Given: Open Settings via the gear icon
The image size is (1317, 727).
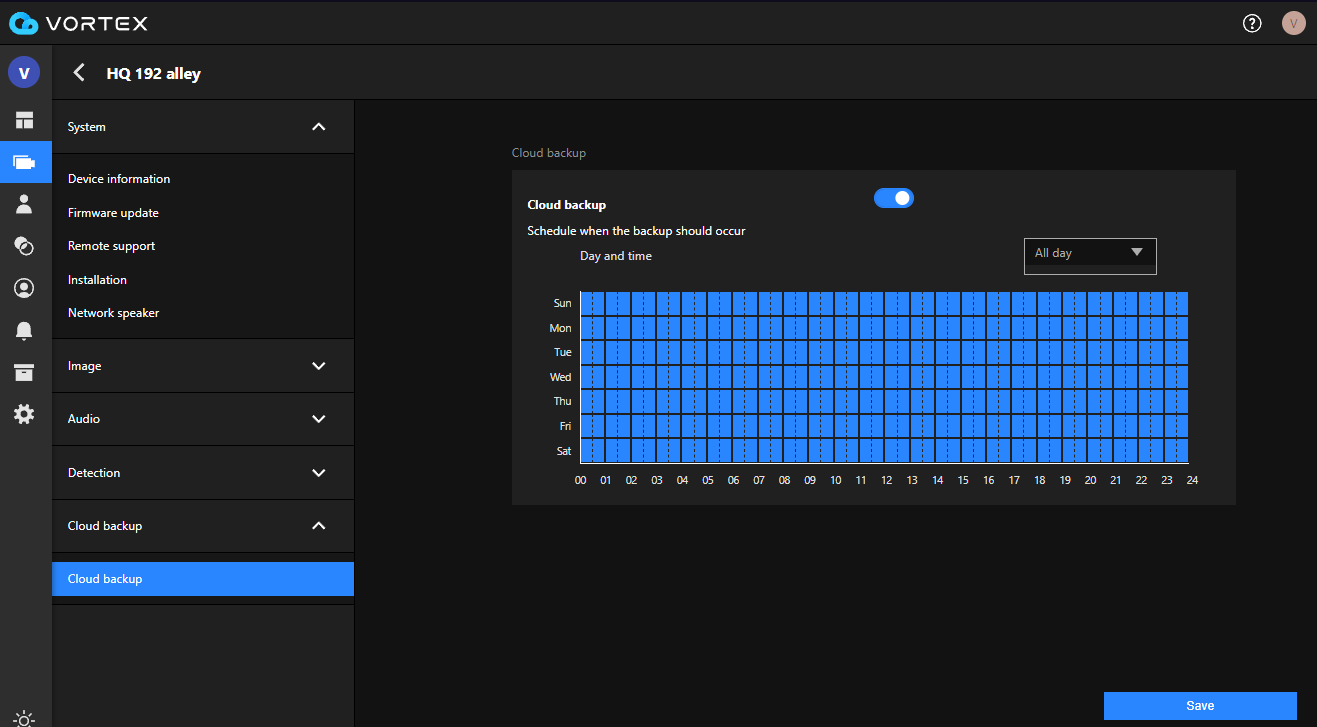Looking at the screenshot, I should tap(24, 413).
